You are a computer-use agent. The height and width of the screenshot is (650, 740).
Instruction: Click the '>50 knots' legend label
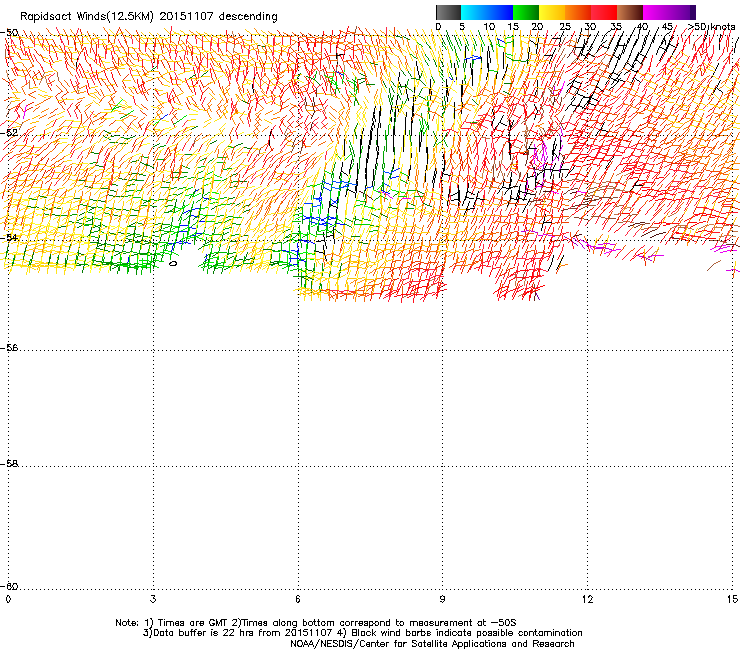[x=711, y=26]
